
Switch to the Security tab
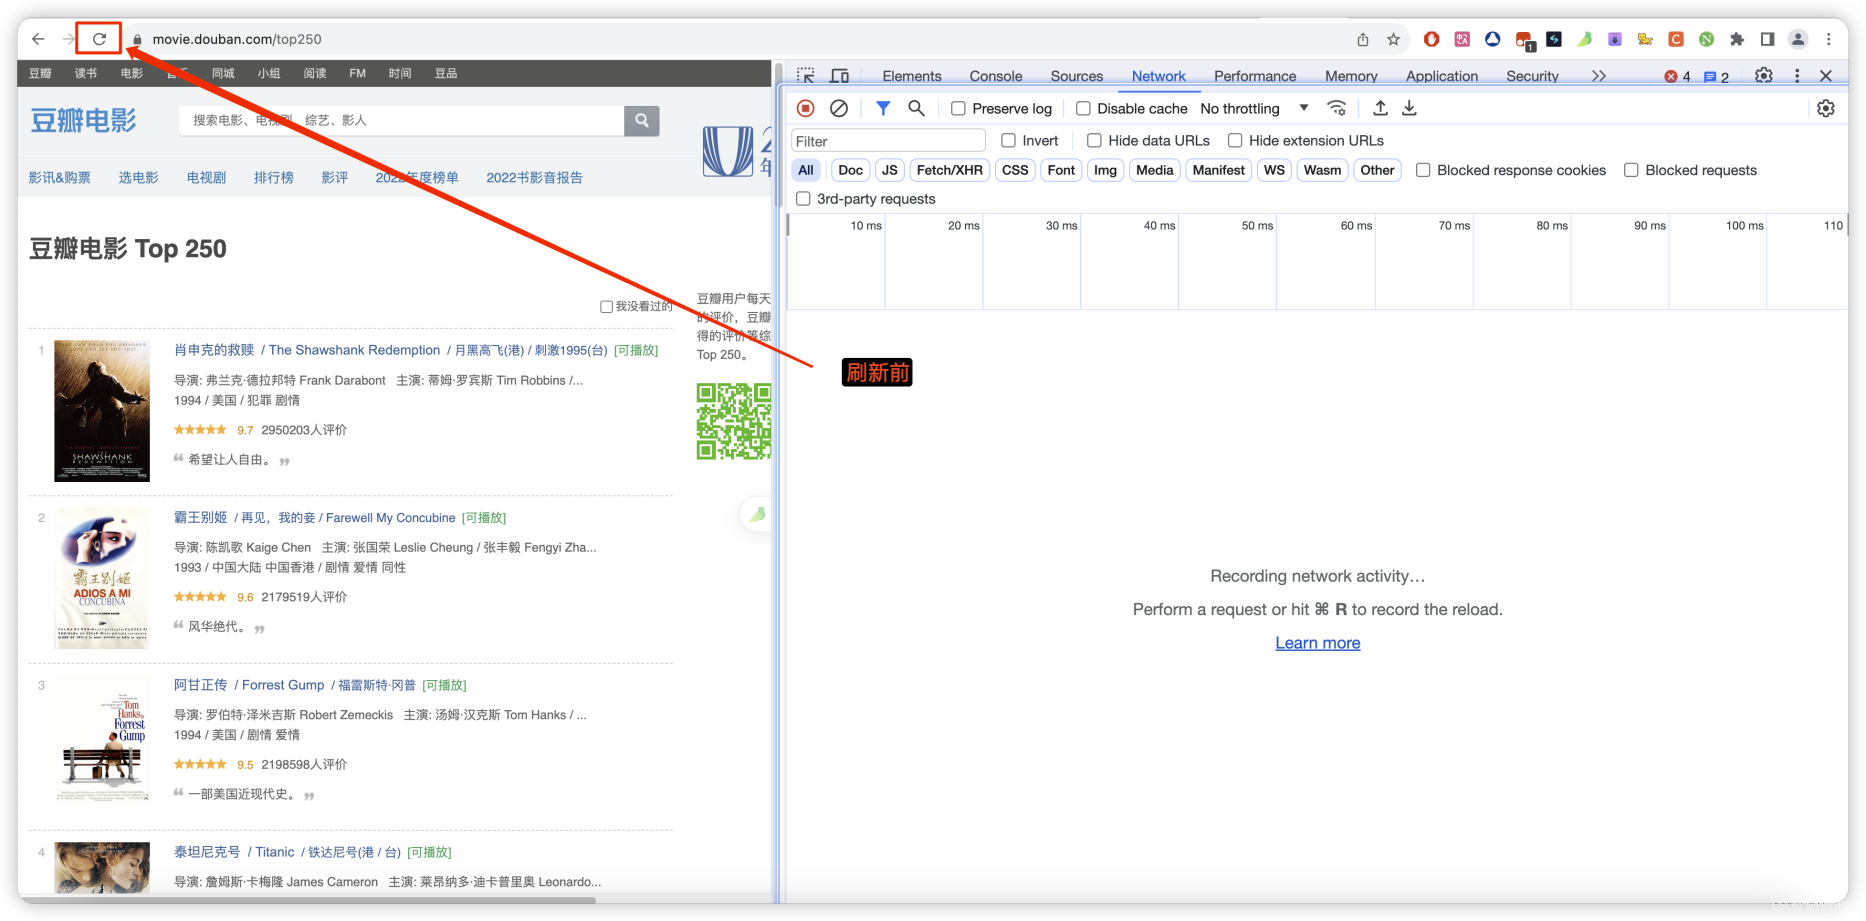1532,76
